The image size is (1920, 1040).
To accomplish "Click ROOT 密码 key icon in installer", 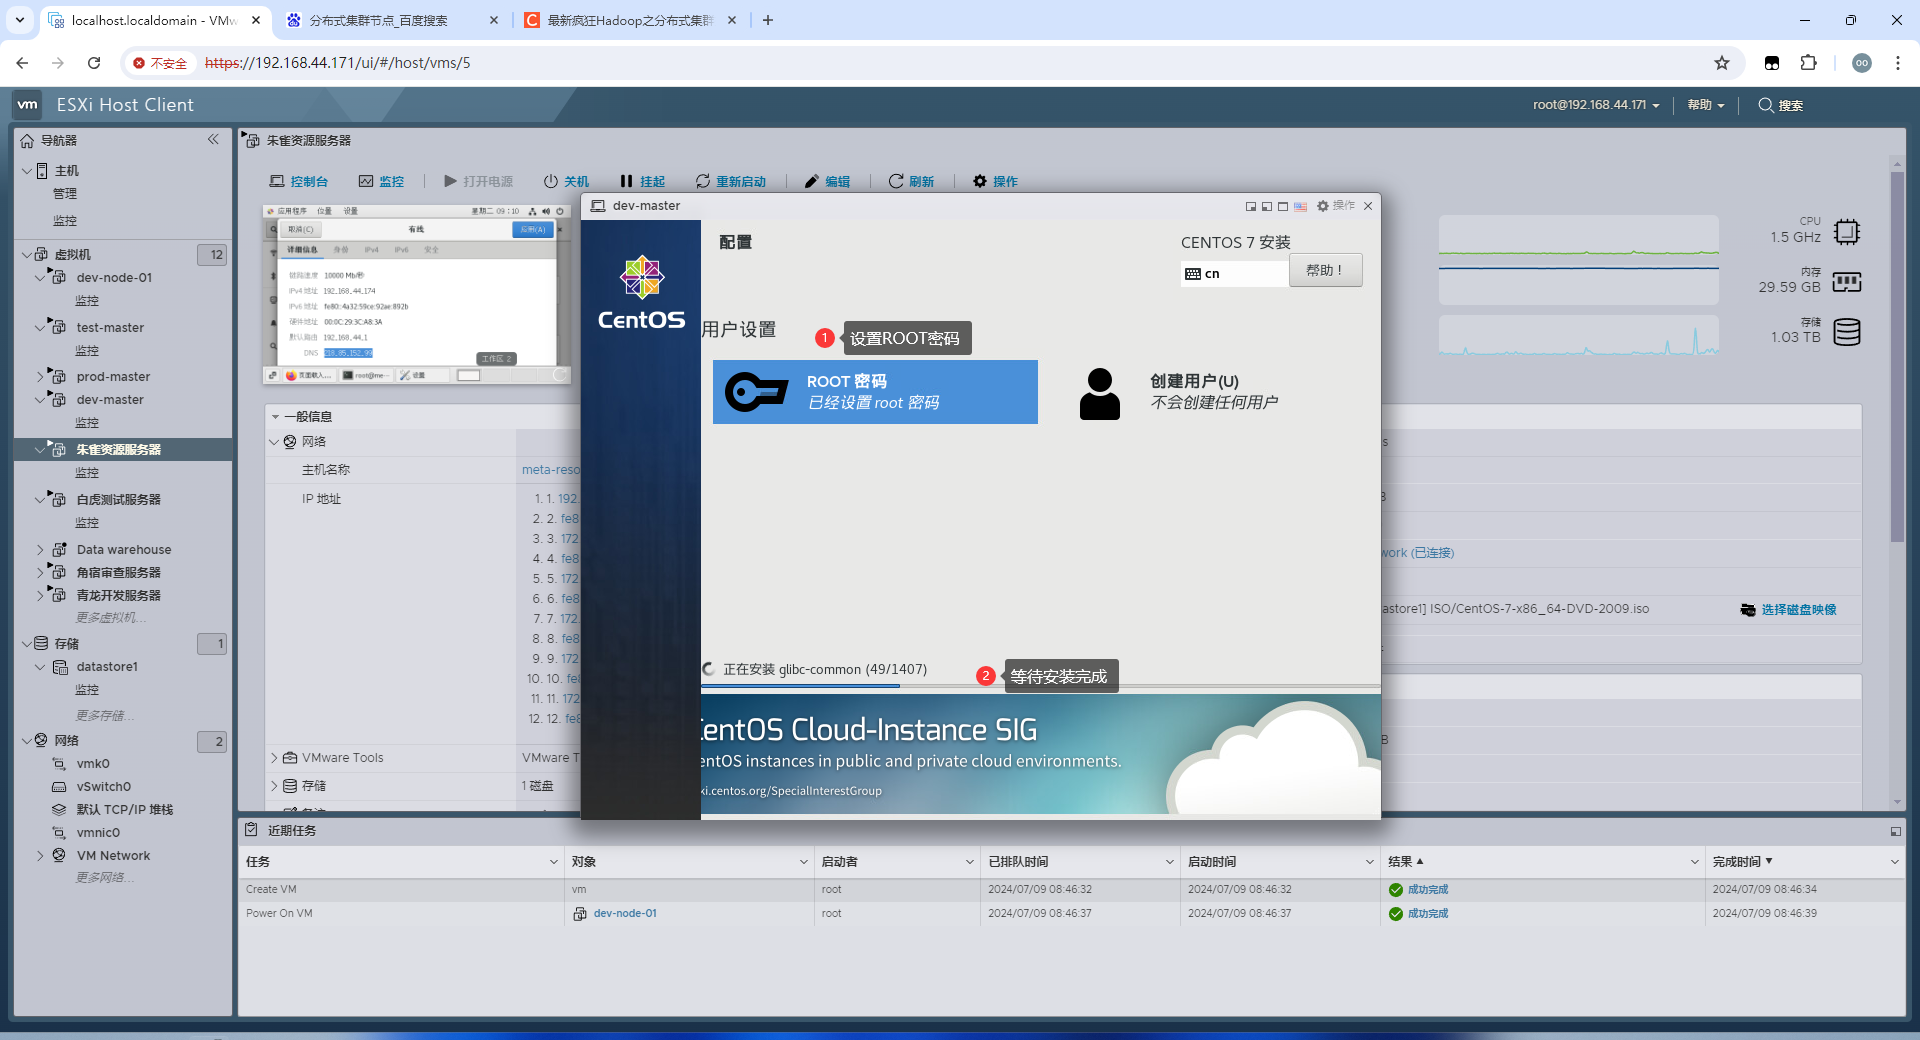I will [x=756, y=392].
